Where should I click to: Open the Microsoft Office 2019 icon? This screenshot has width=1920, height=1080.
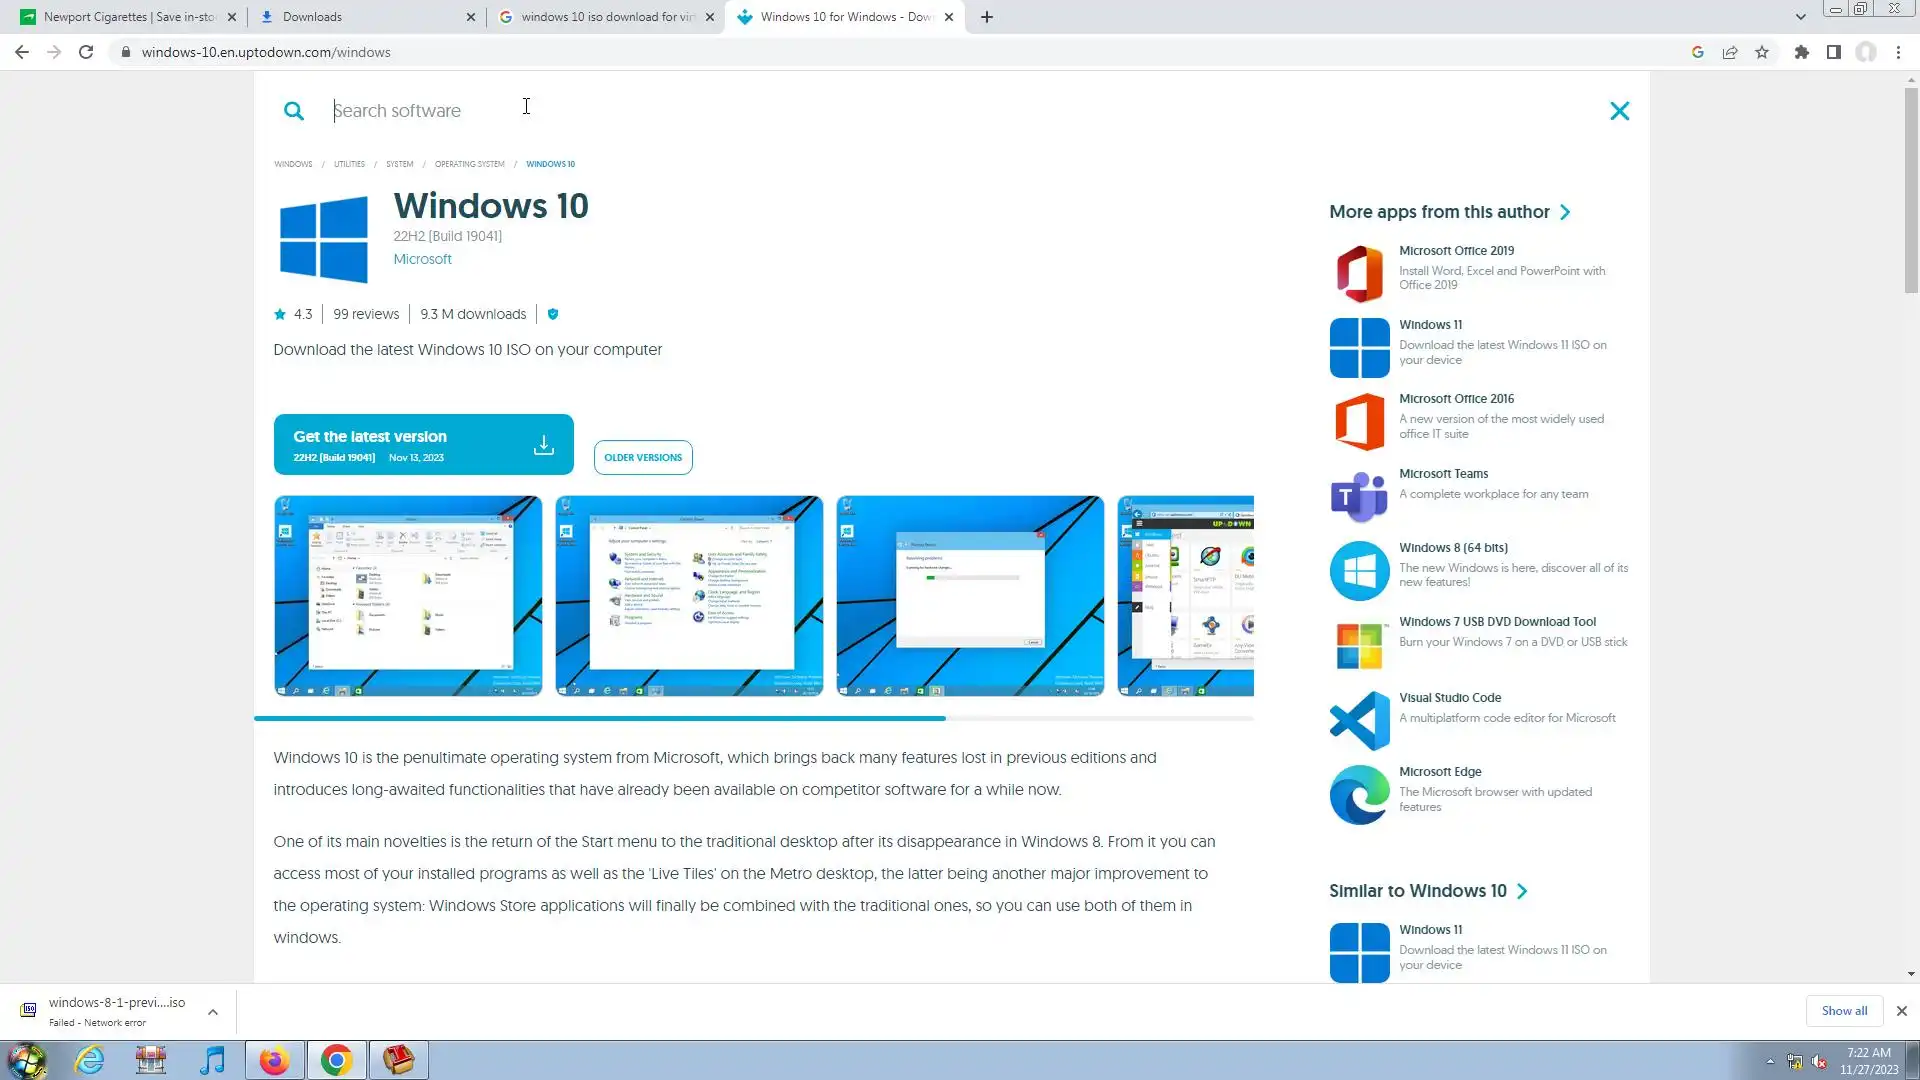tap(1359, 273)
